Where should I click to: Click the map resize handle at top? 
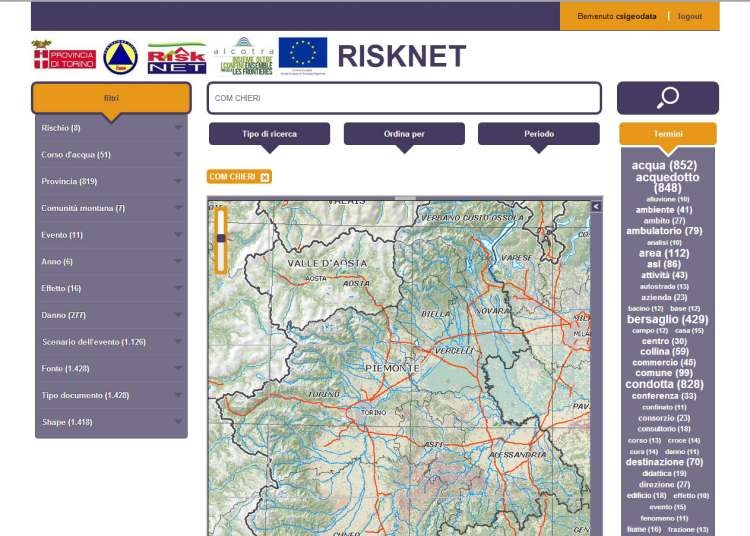405,197
